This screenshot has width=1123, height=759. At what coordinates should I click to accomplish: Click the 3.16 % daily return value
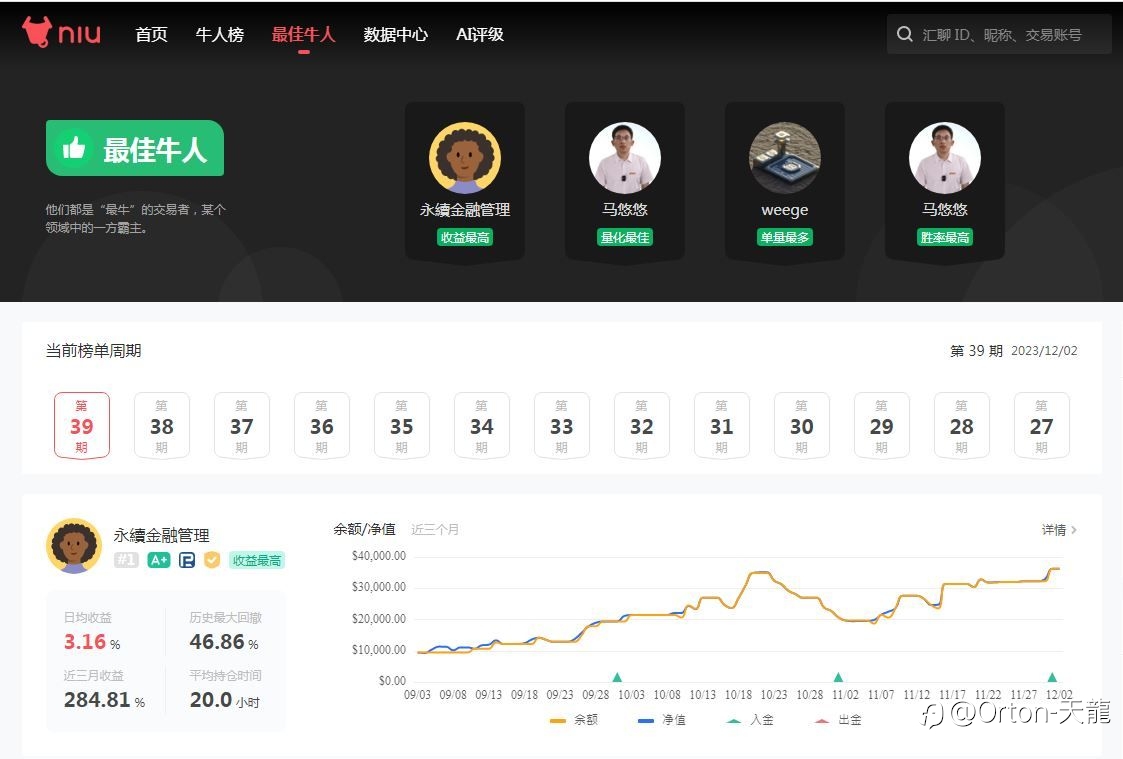click(x=92, y=642)
